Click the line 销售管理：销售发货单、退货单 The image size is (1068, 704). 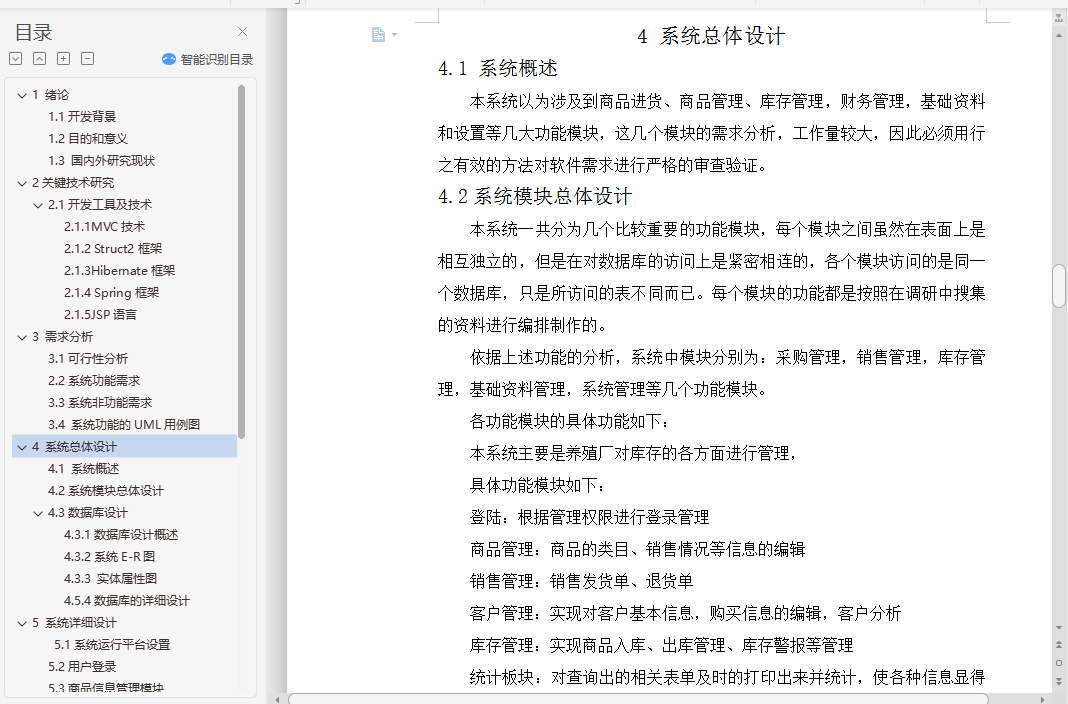pyautogui.click(x=582, y=581)
